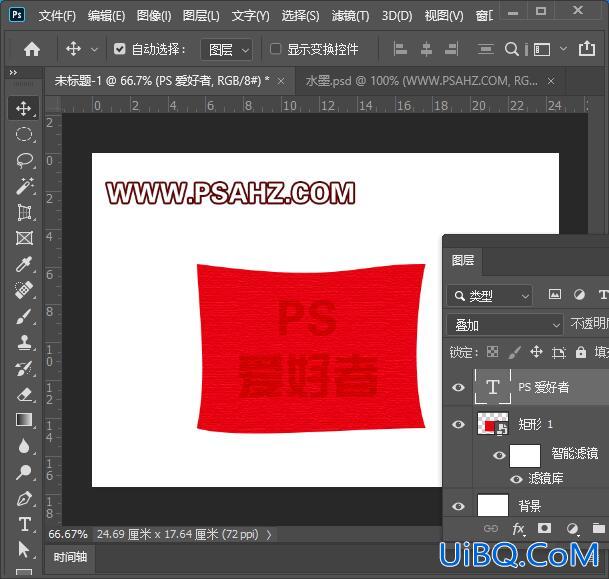The image size is (609, 579).
Task: Select the History Brush tool
Action: [24, 369]
